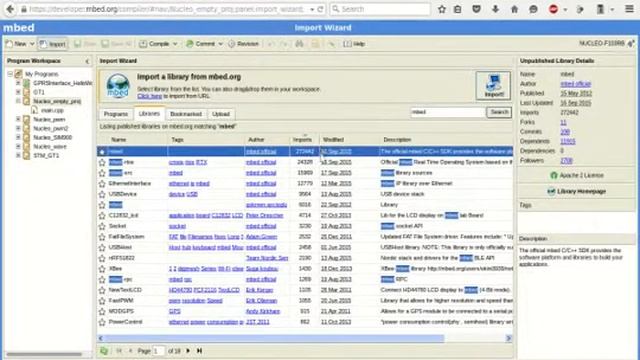Click the GPS tag link in MODGPS row
Screen dimensions: 640x360
click(x=175, y=311)
